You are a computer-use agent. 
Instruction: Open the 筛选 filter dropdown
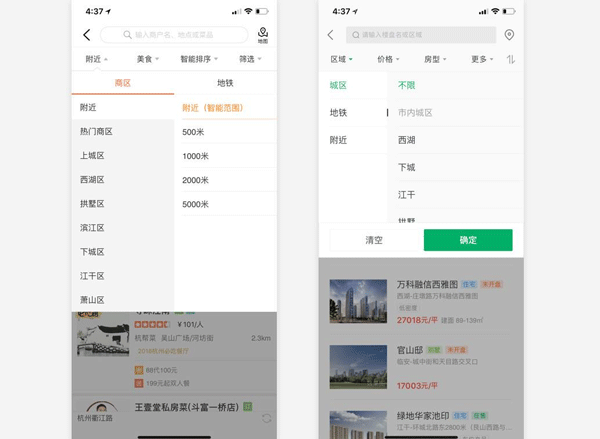tap(250, 59)
